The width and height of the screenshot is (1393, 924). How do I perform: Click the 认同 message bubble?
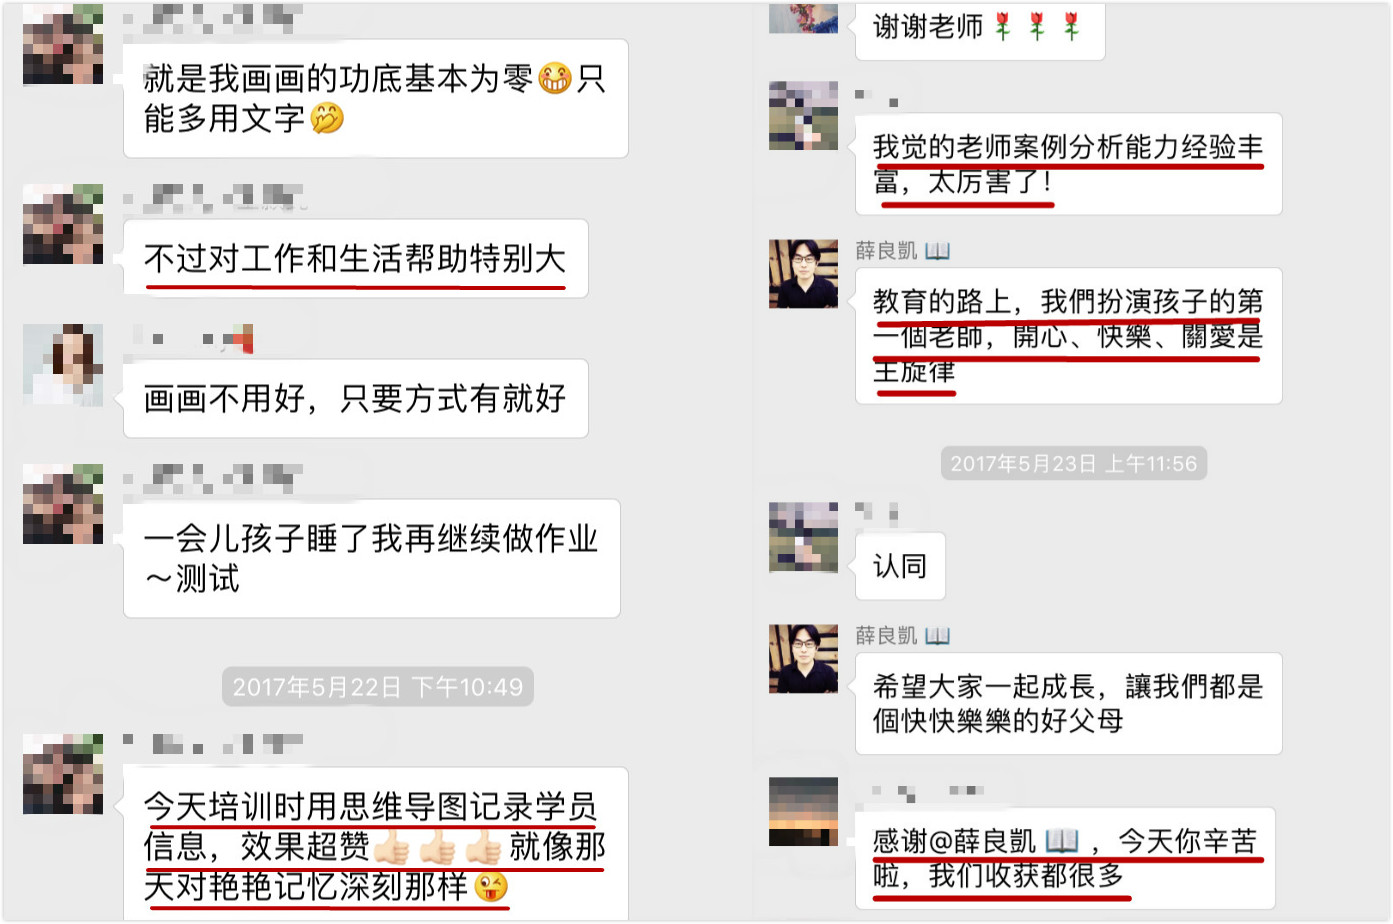[900, 566]
